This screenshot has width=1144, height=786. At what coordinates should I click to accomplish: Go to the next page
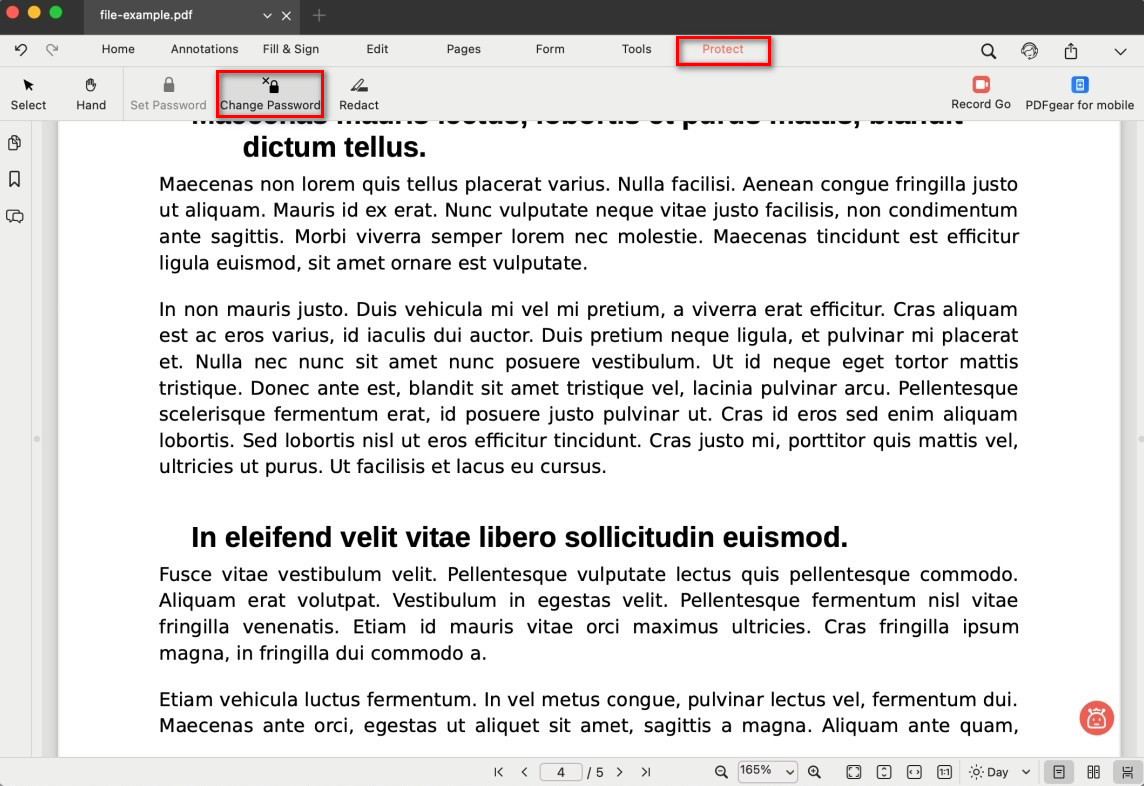click(619, 772)
